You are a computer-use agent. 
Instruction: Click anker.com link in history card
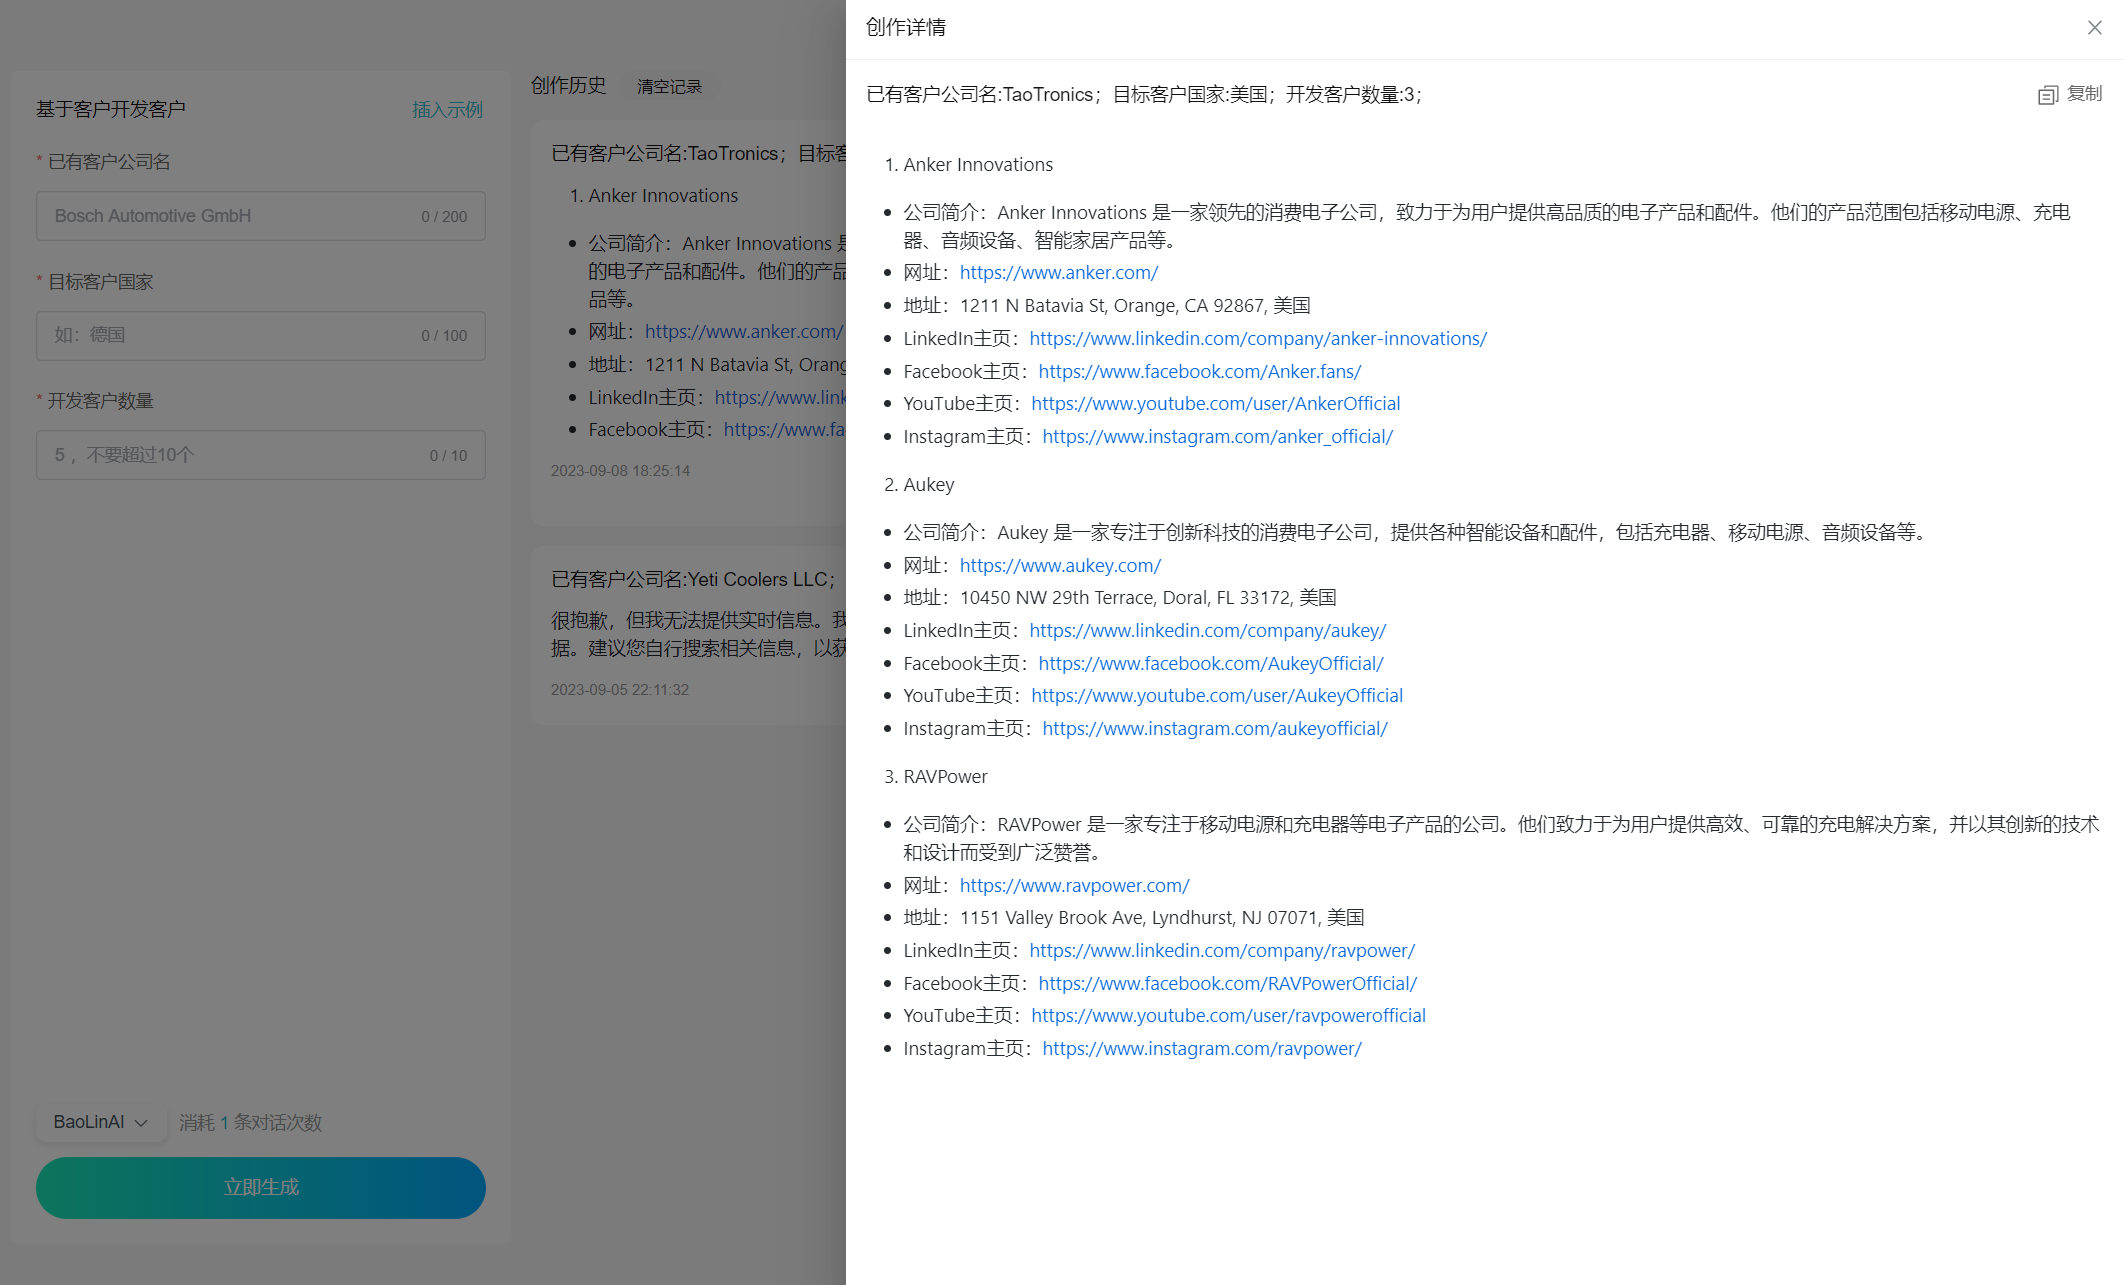743,332
